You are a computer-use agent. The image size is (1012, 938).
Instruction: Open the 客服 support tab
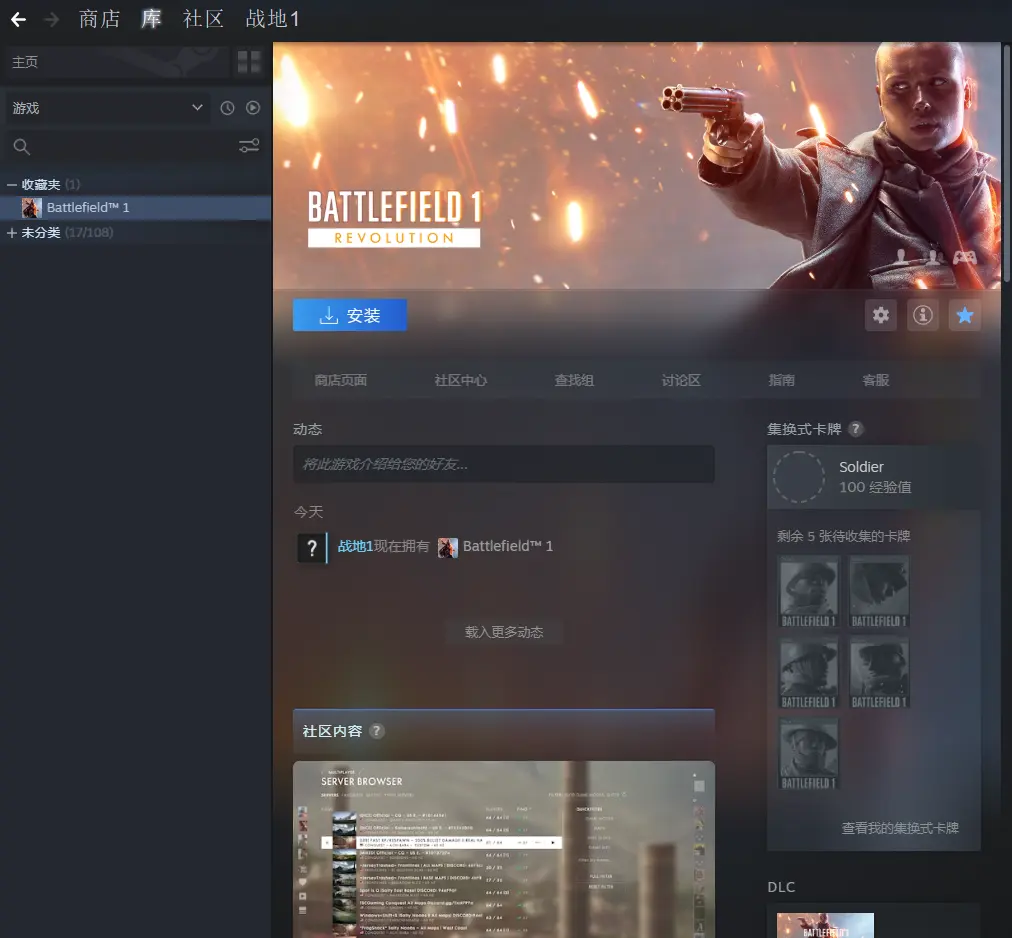[876, 380]
